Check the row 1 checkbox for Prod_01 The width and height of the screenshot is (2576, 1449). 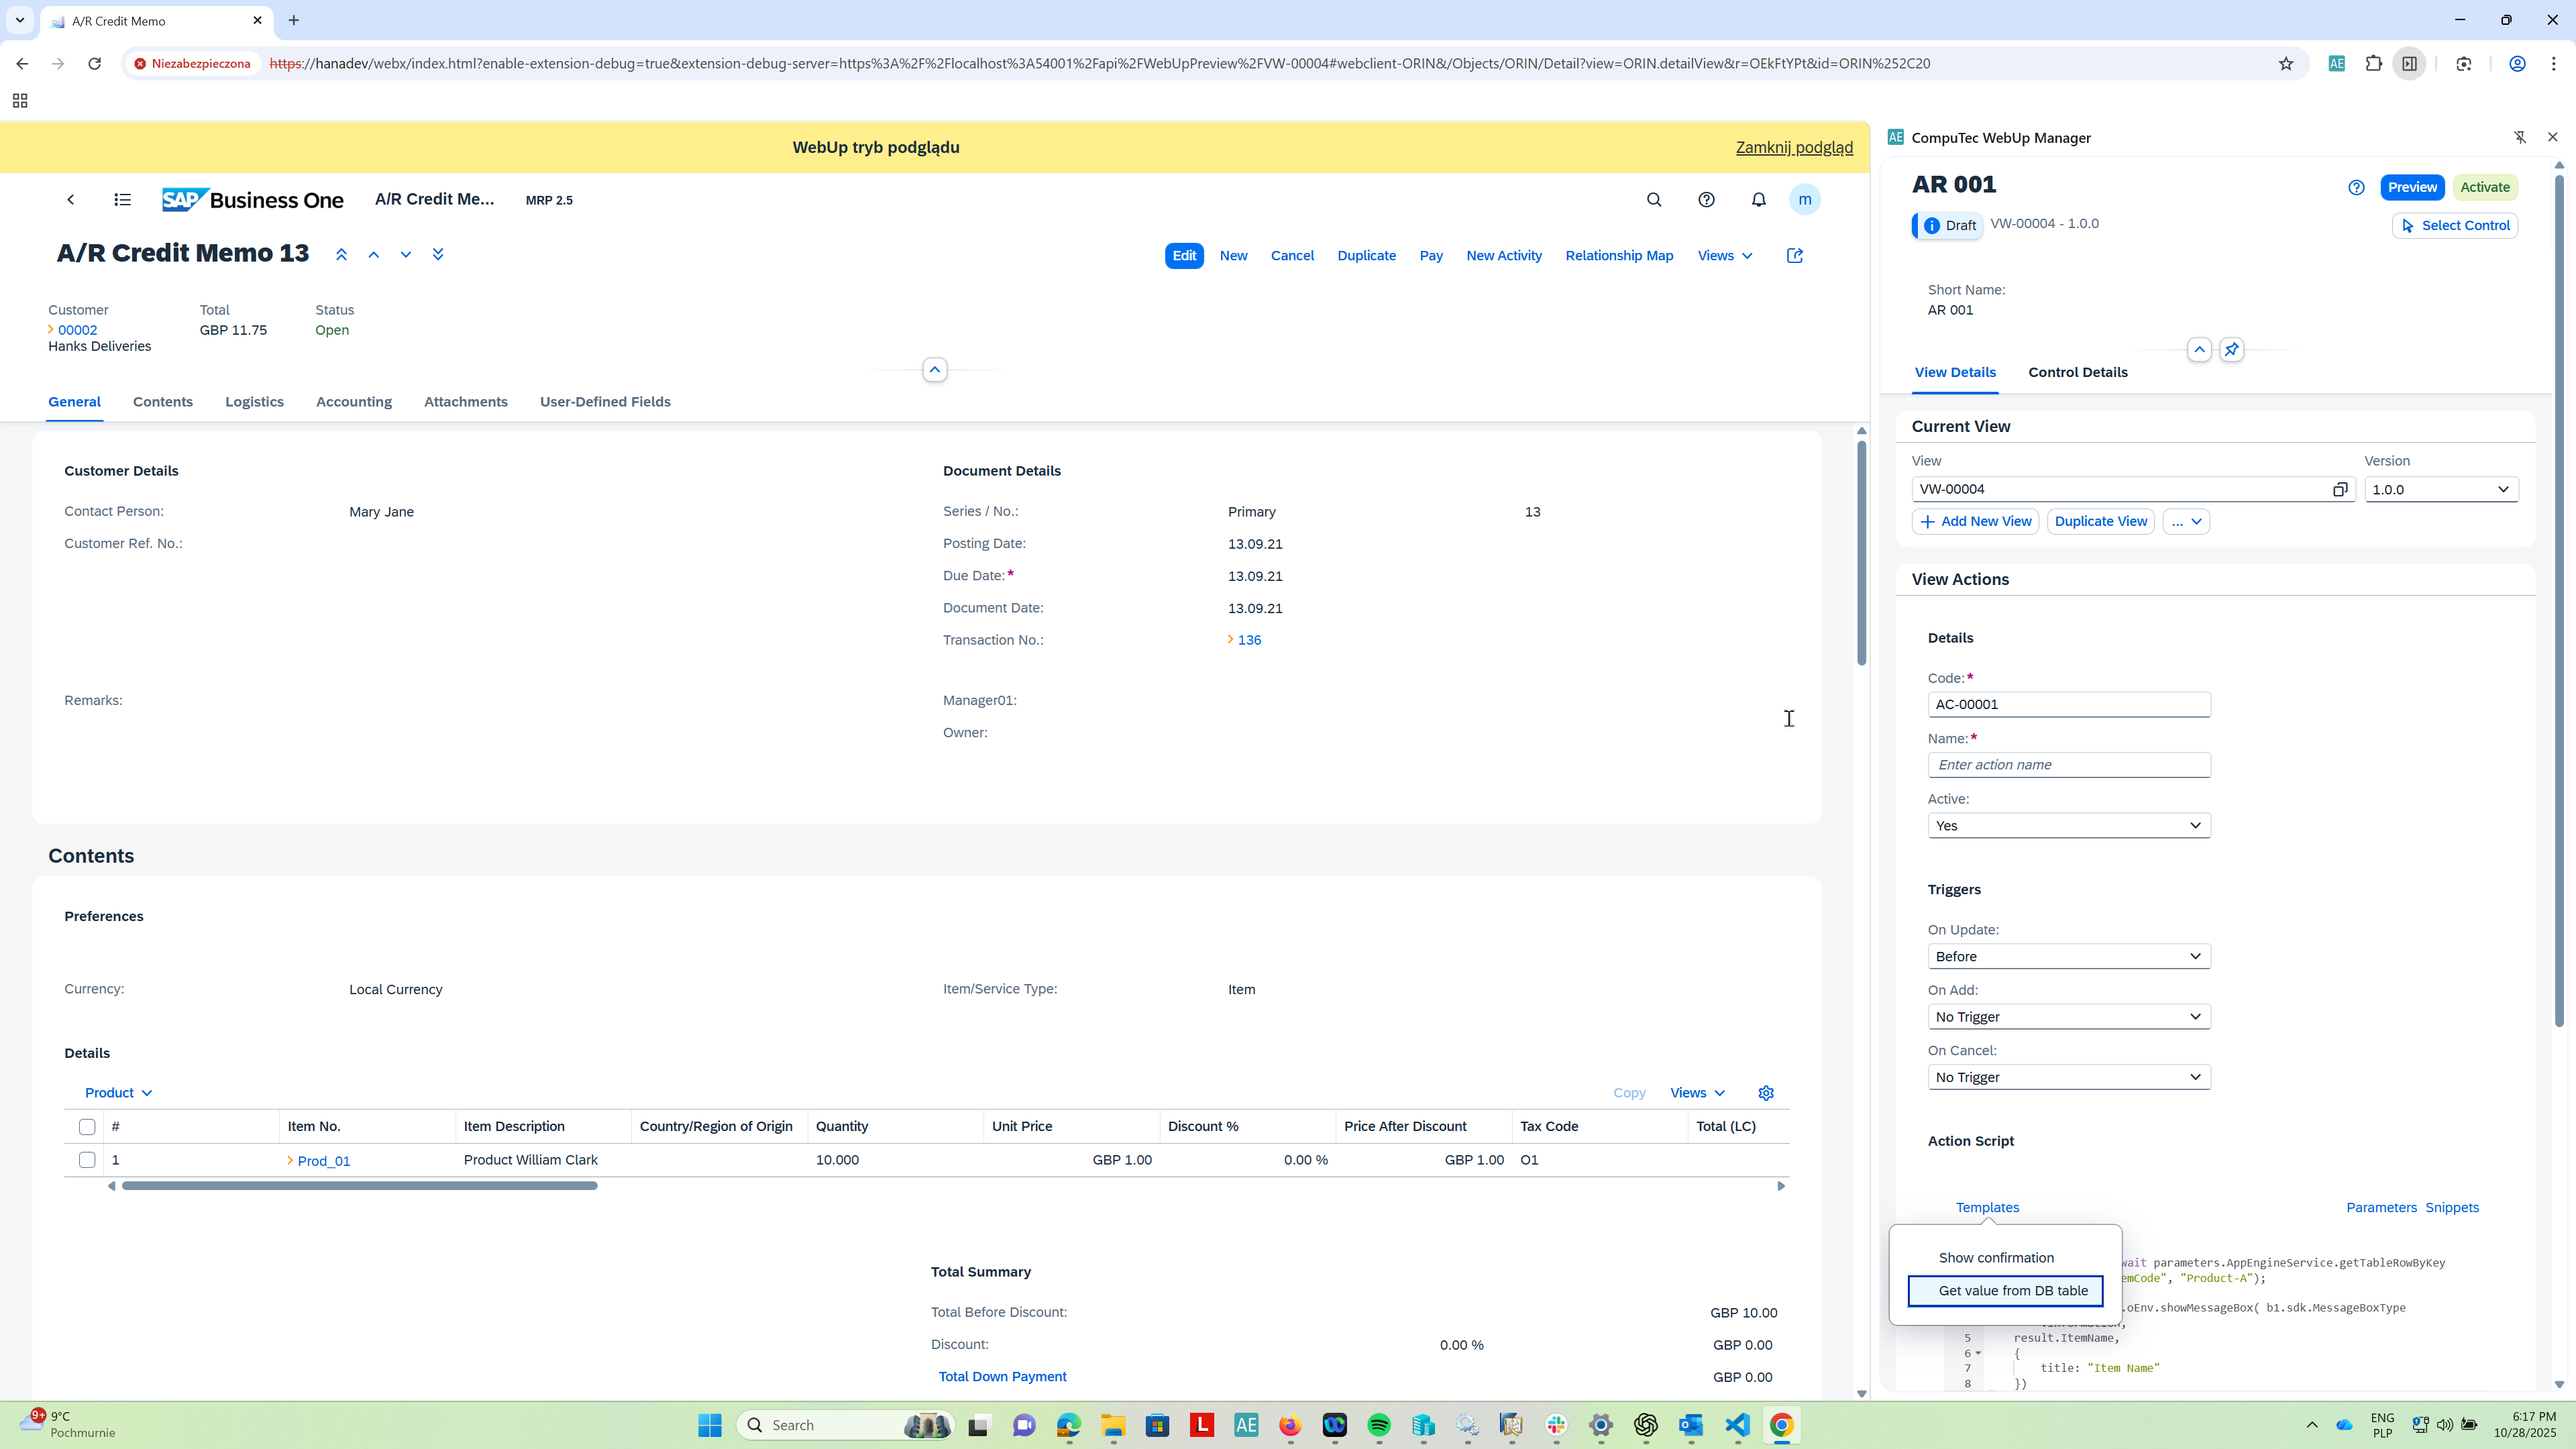[87, 1160]
